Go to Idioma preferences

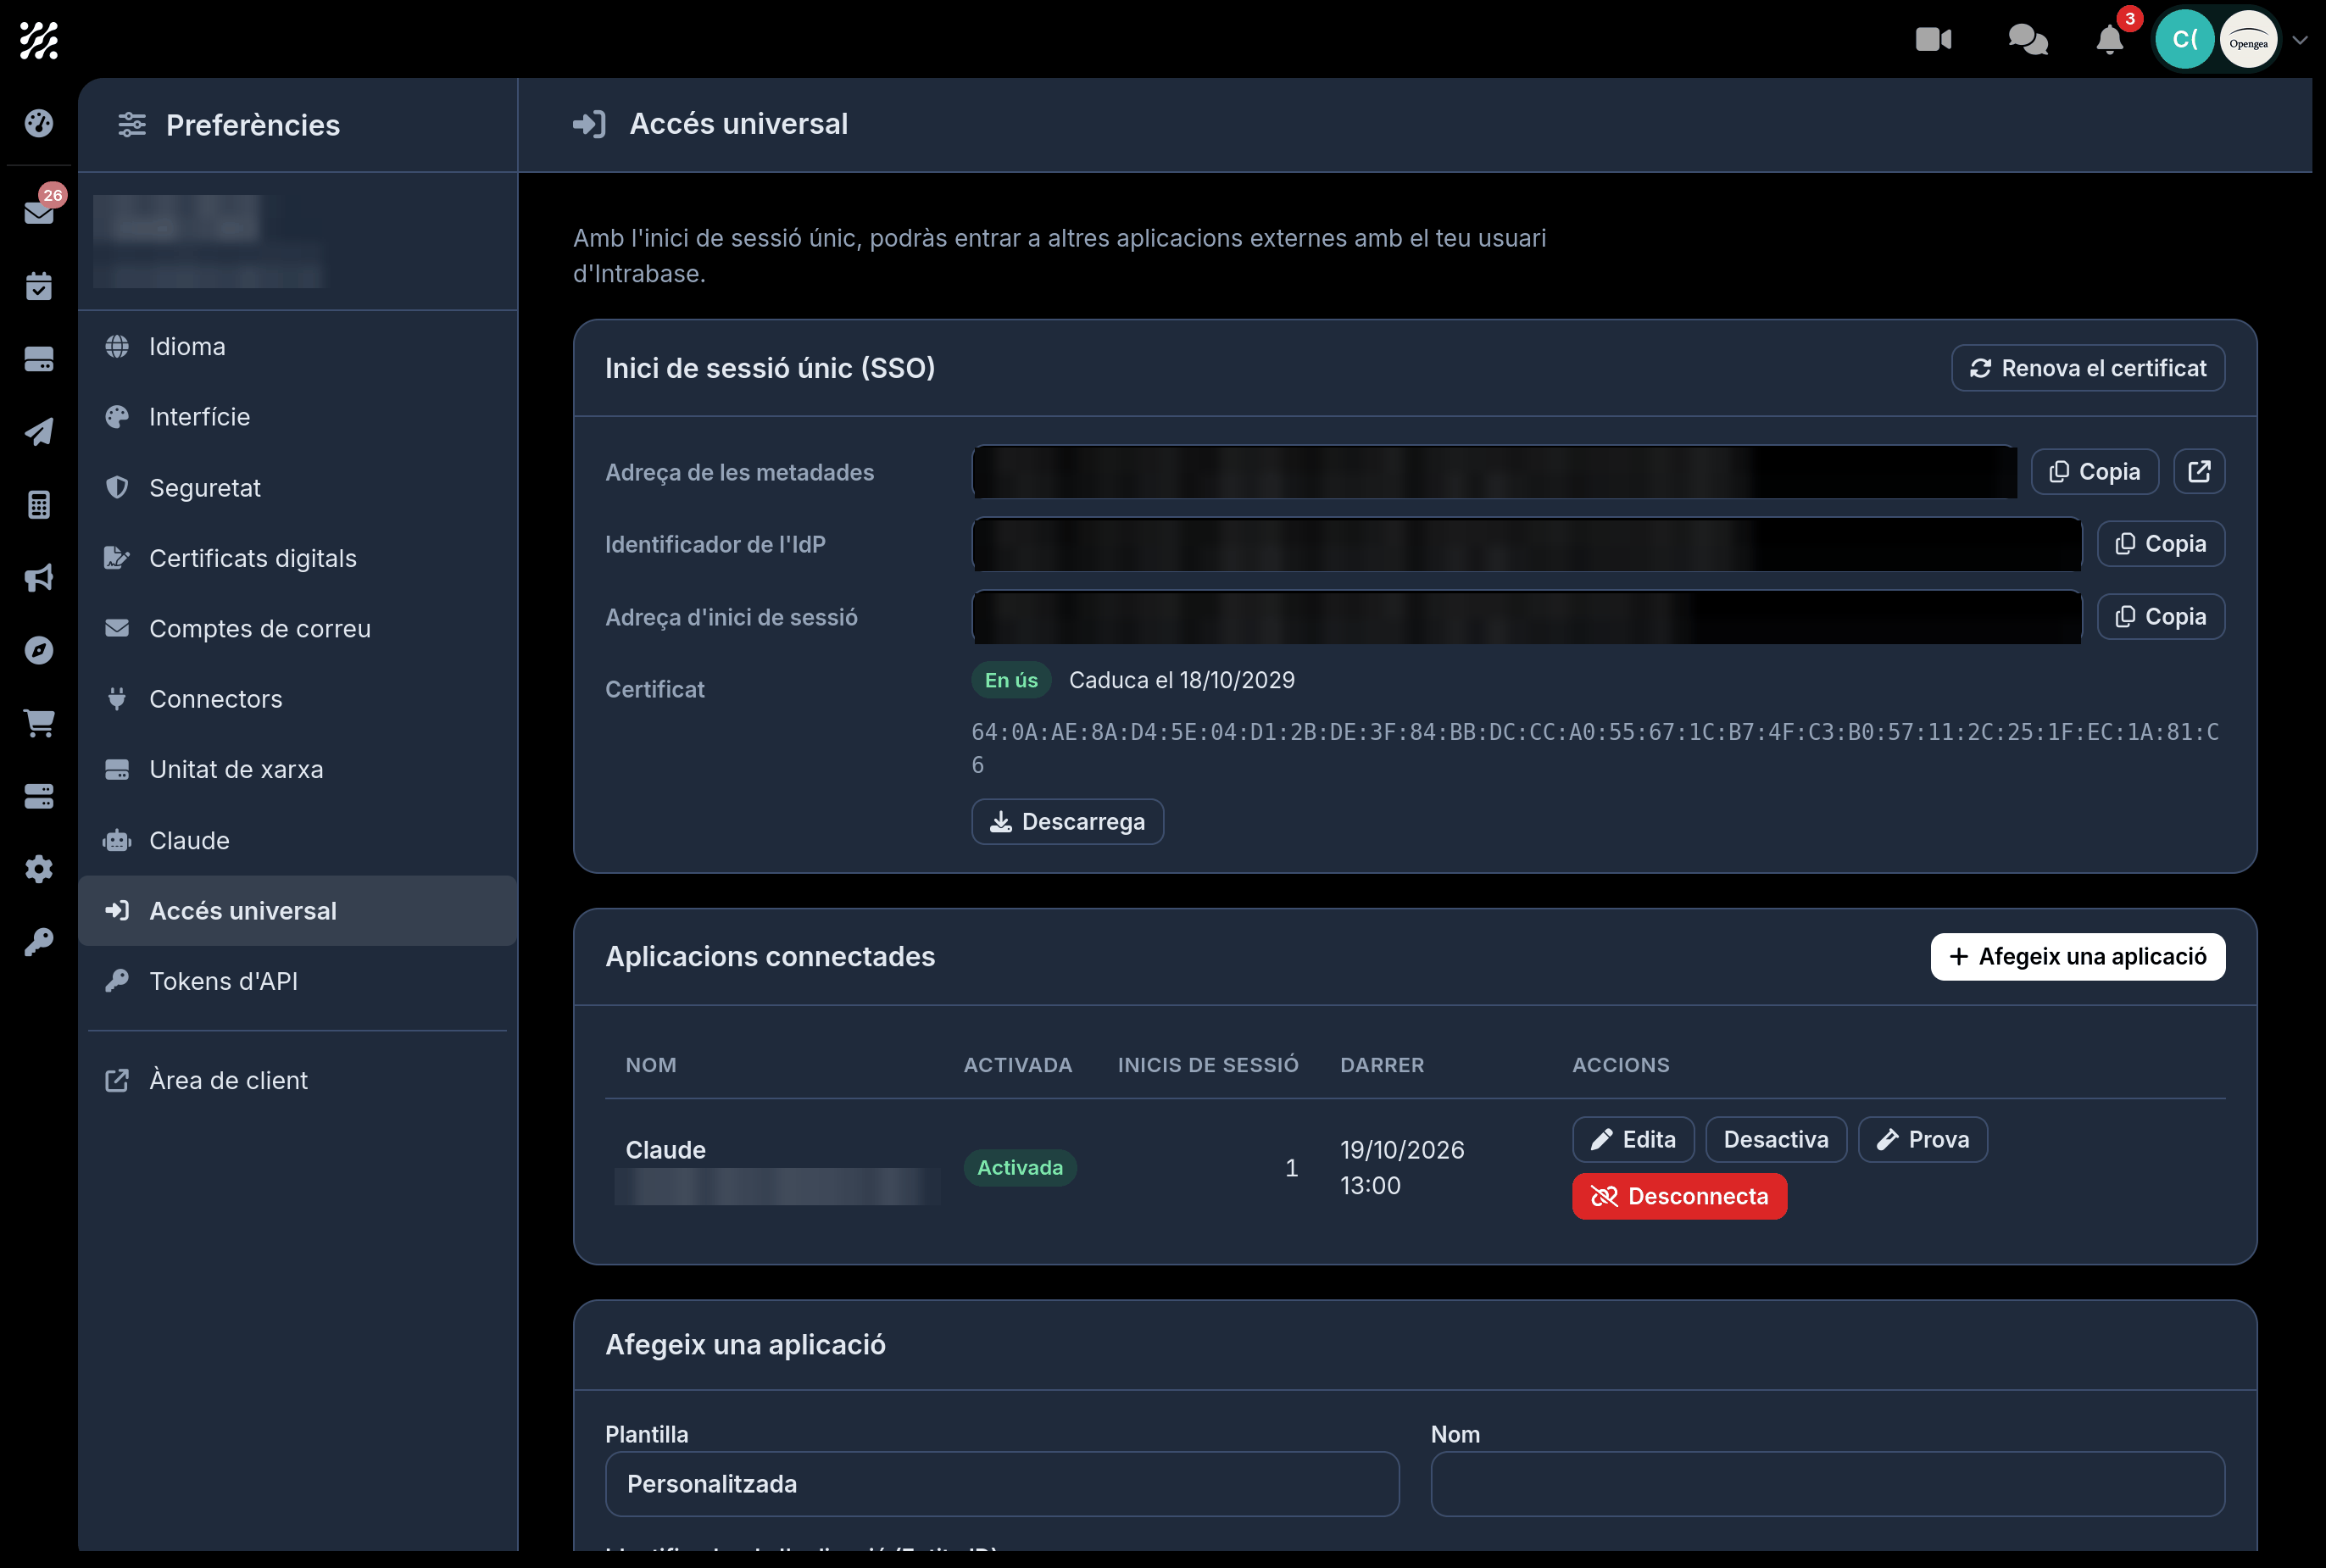tap(297, 346)
